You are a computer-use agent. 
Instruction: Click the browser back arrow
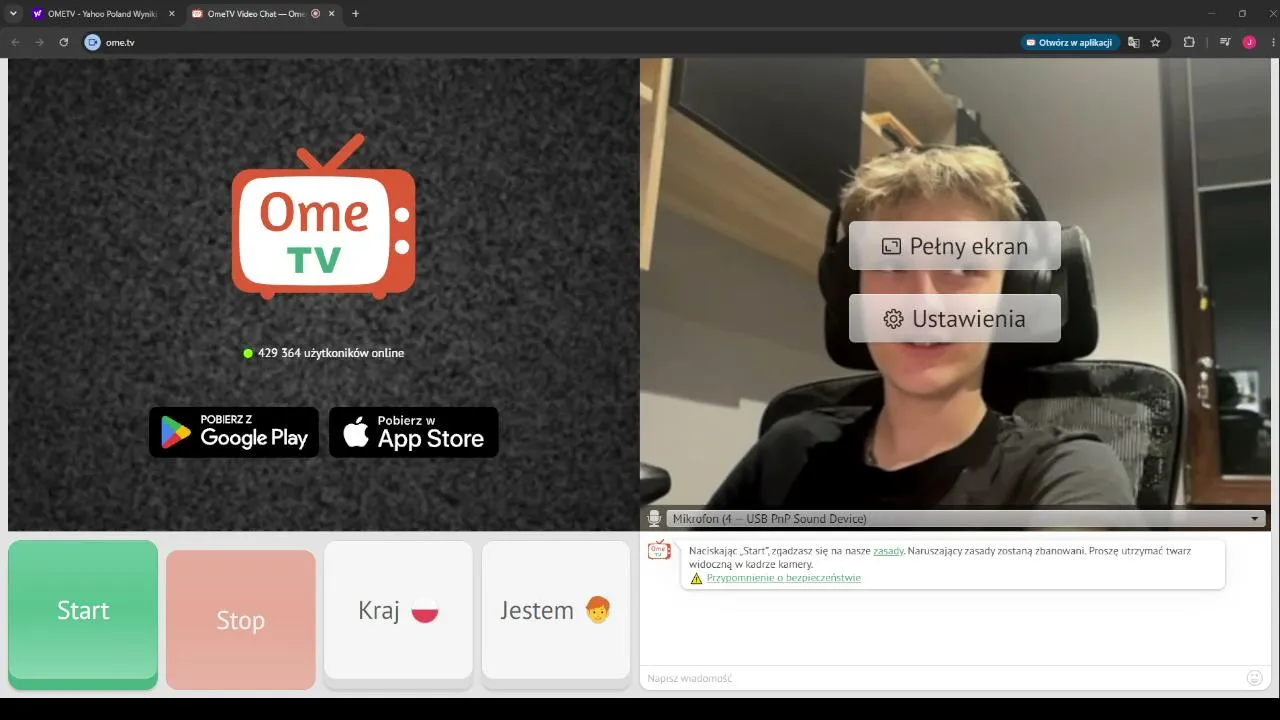coord(15,42)
